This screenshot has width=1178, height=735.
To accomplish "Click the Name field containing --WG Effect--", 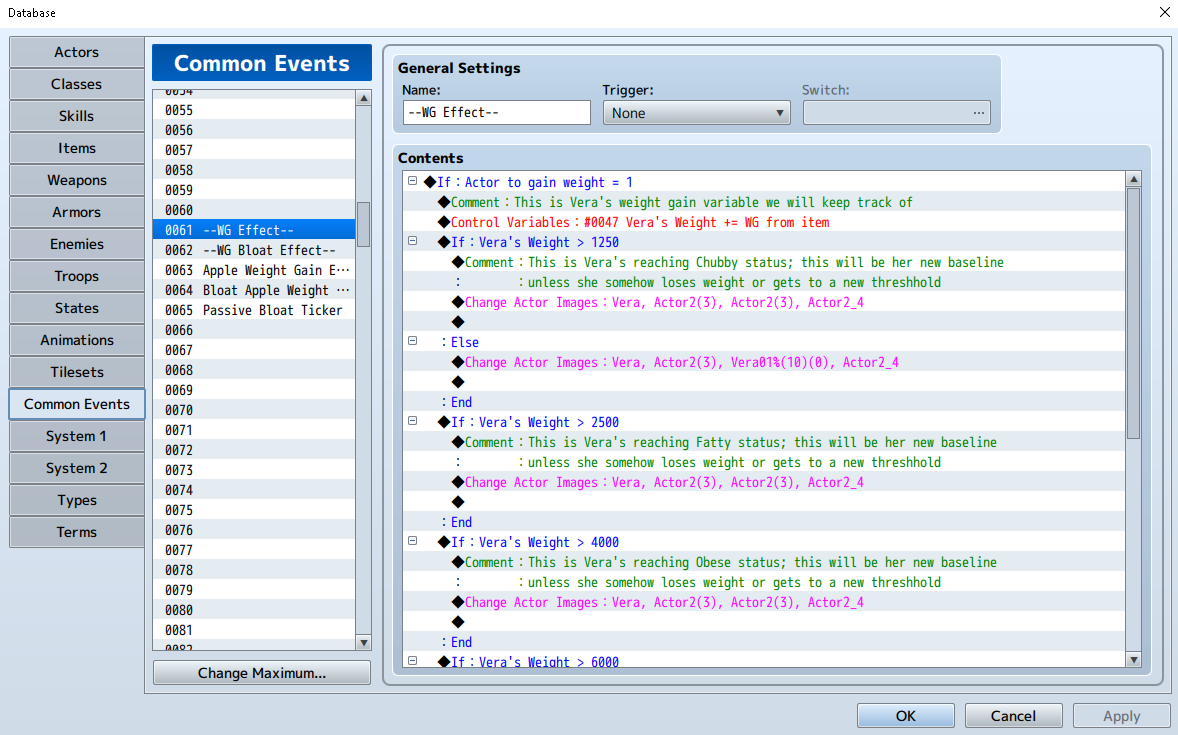I will click(497, 113).
